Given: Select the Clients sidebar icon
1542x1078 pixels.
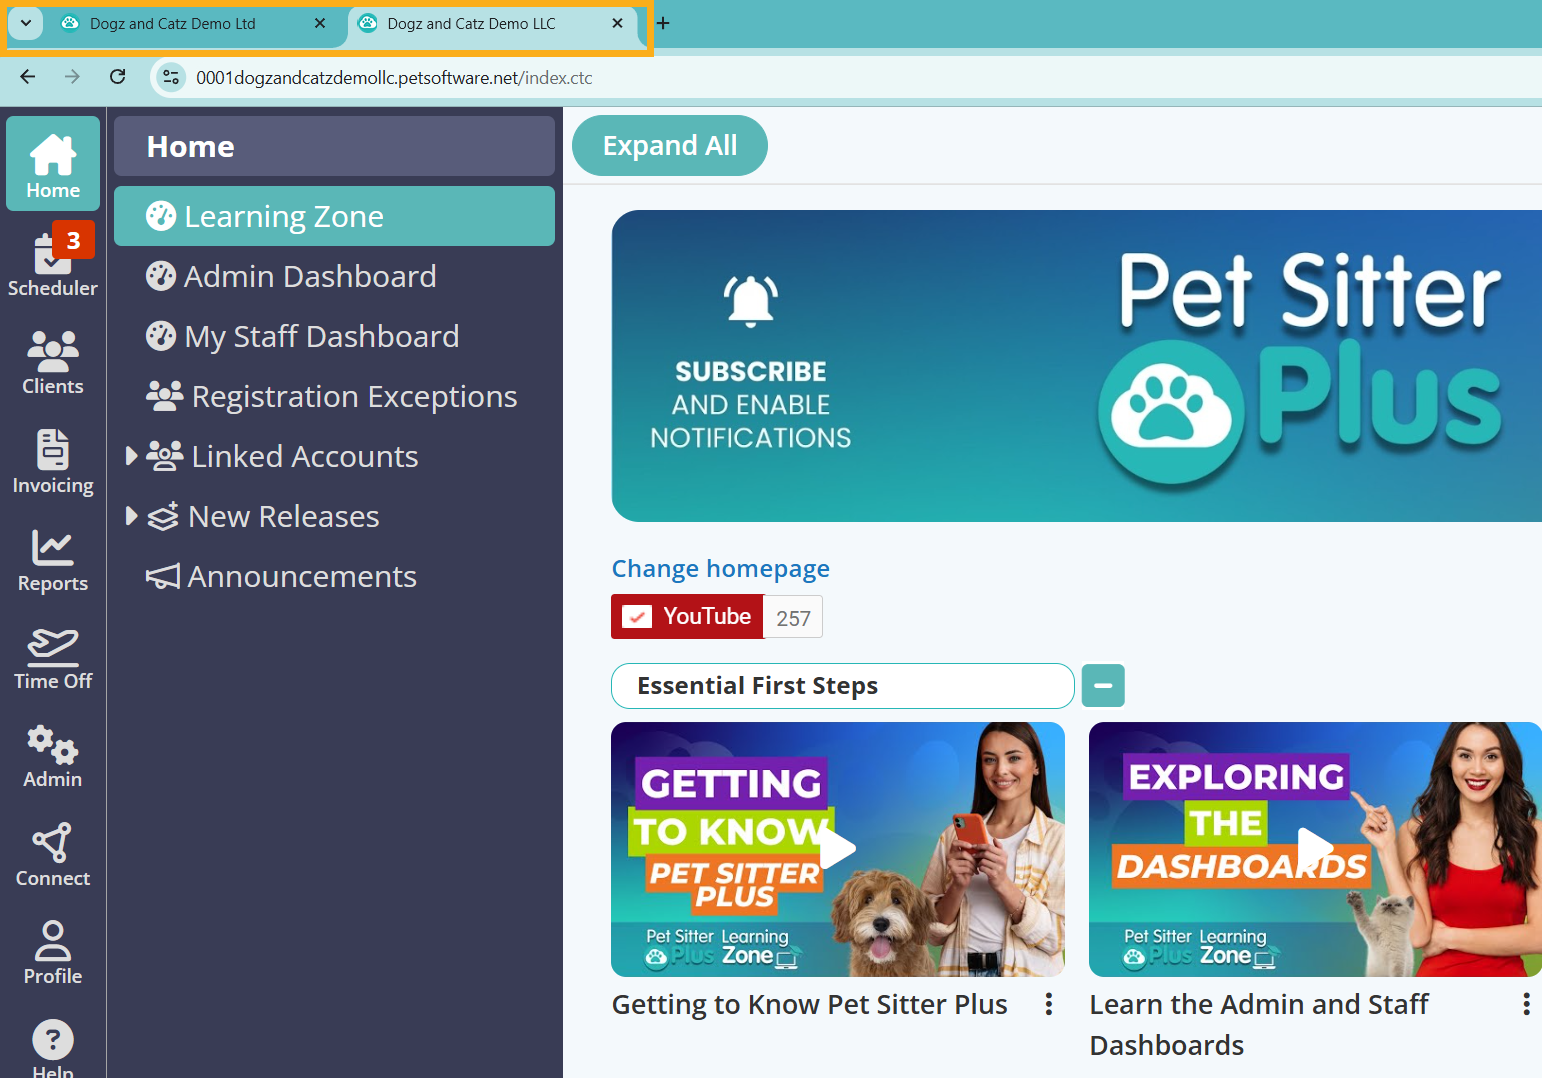Looking at the screenshot, I should (52, 362).
